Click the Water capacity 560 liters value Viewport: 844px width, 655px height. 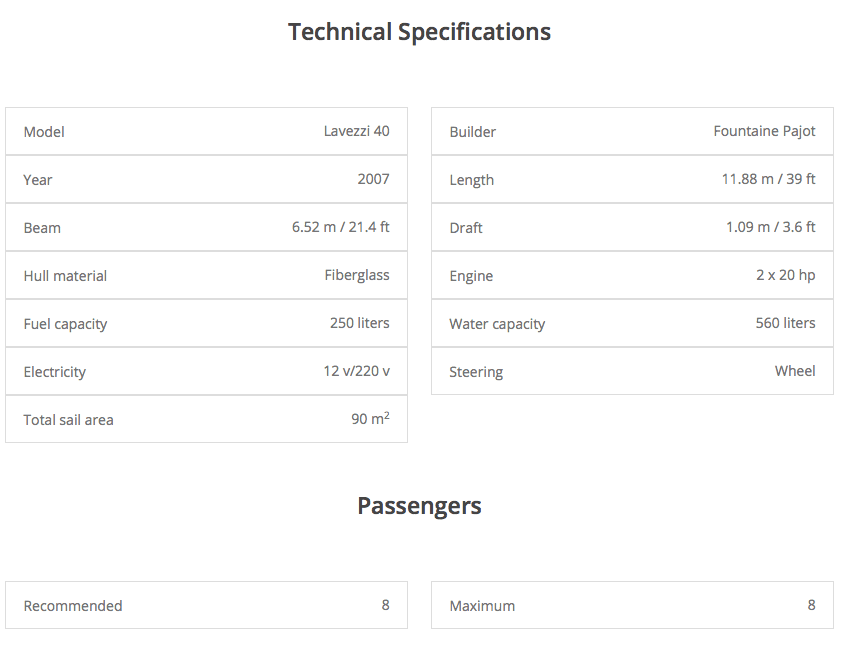(x=785, y=323)
